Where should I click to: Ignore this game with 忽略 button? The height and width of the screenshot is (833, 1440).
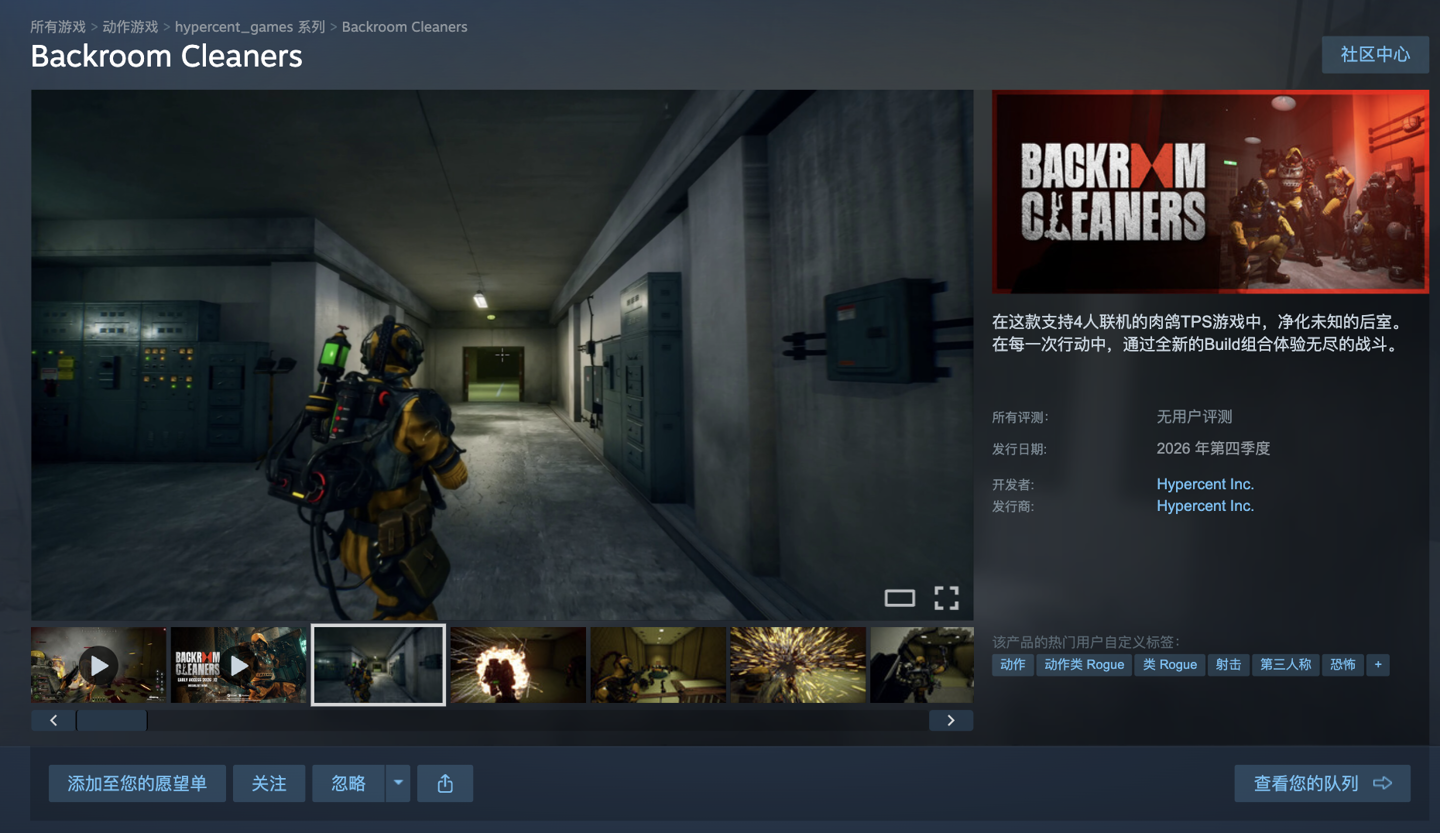[x=348, y=783]
